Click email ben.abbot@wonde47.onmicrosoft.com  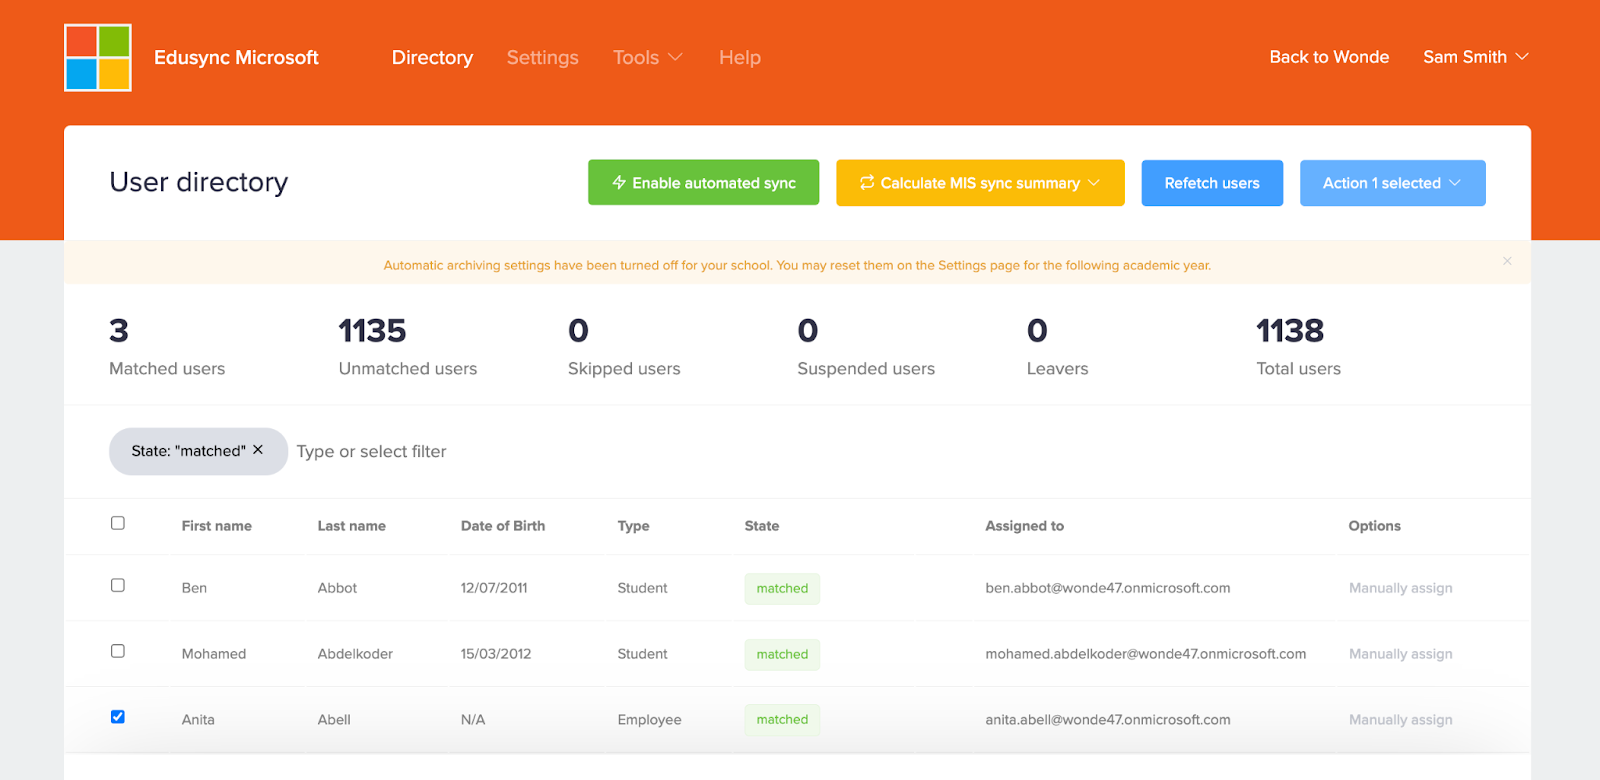(1108, 588)
